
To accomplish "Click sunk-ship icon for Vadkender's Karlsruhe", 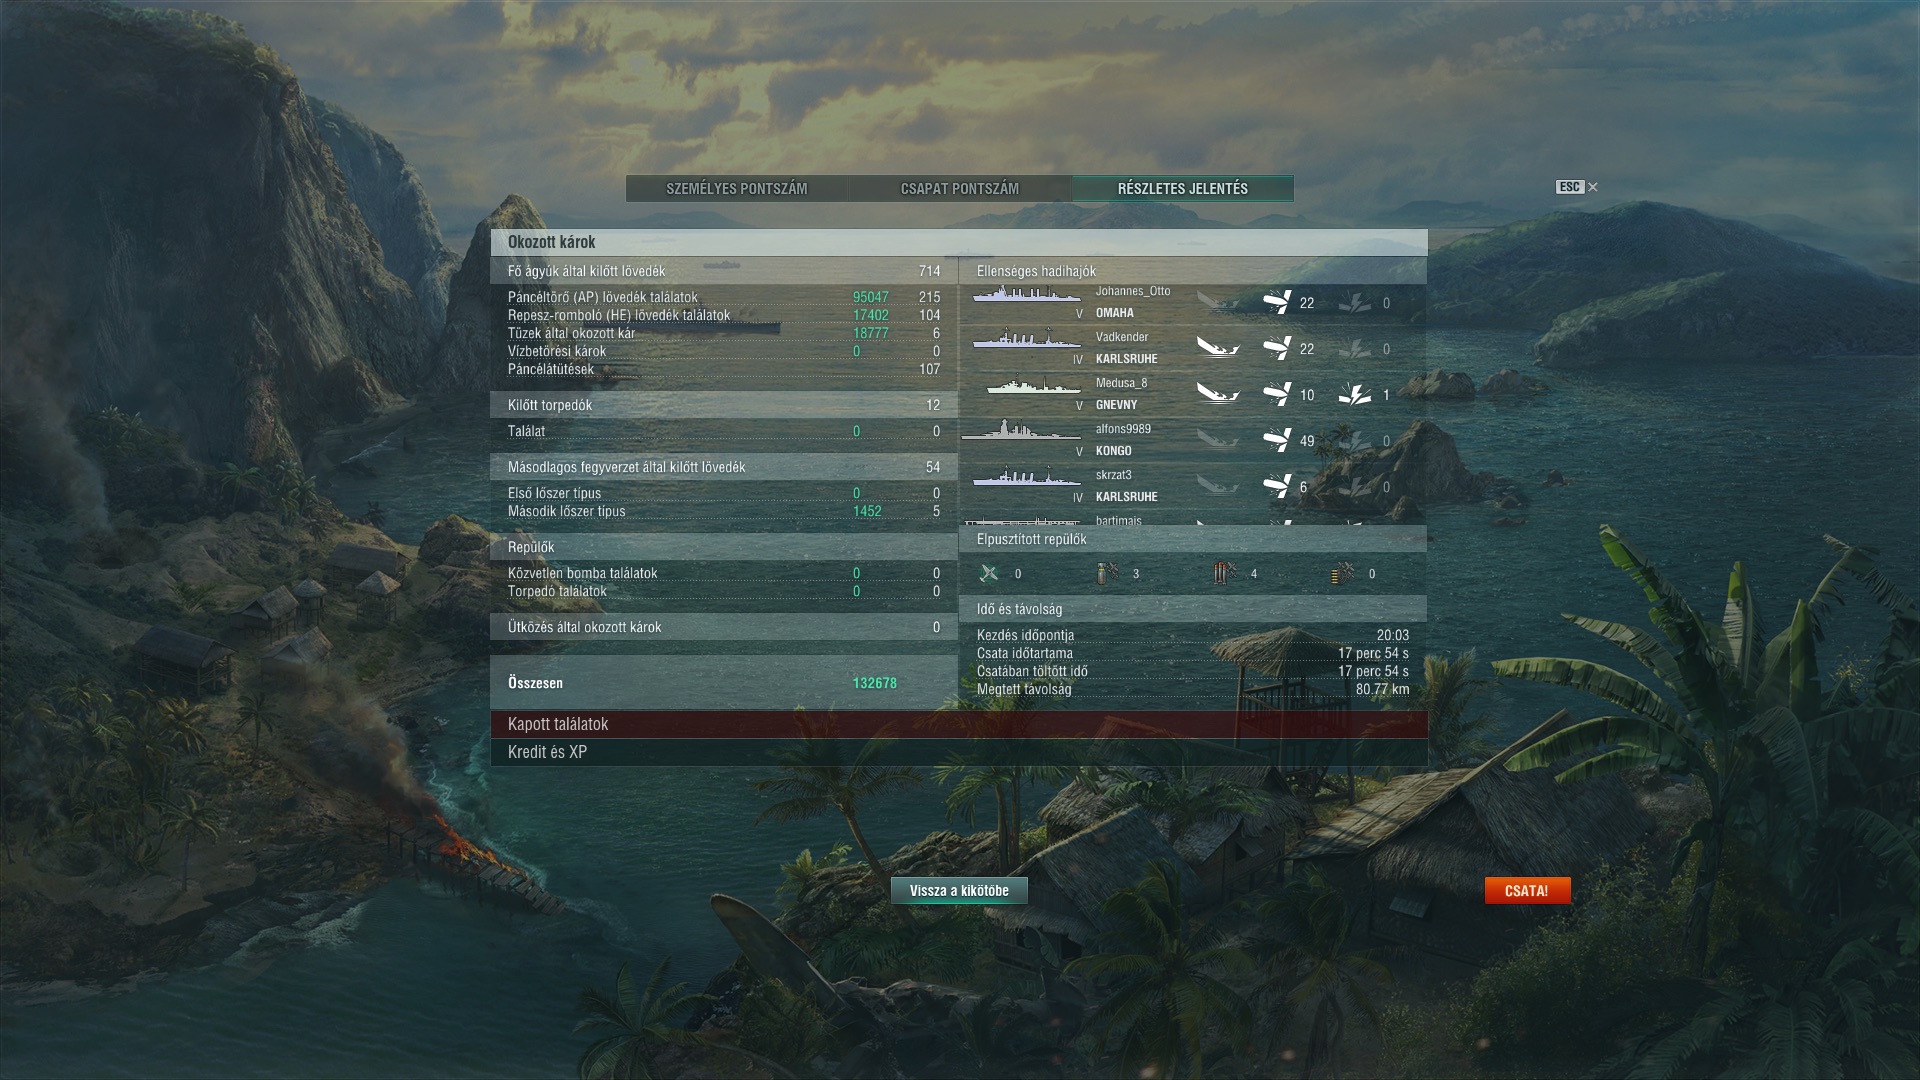I will coord(1218,348).
